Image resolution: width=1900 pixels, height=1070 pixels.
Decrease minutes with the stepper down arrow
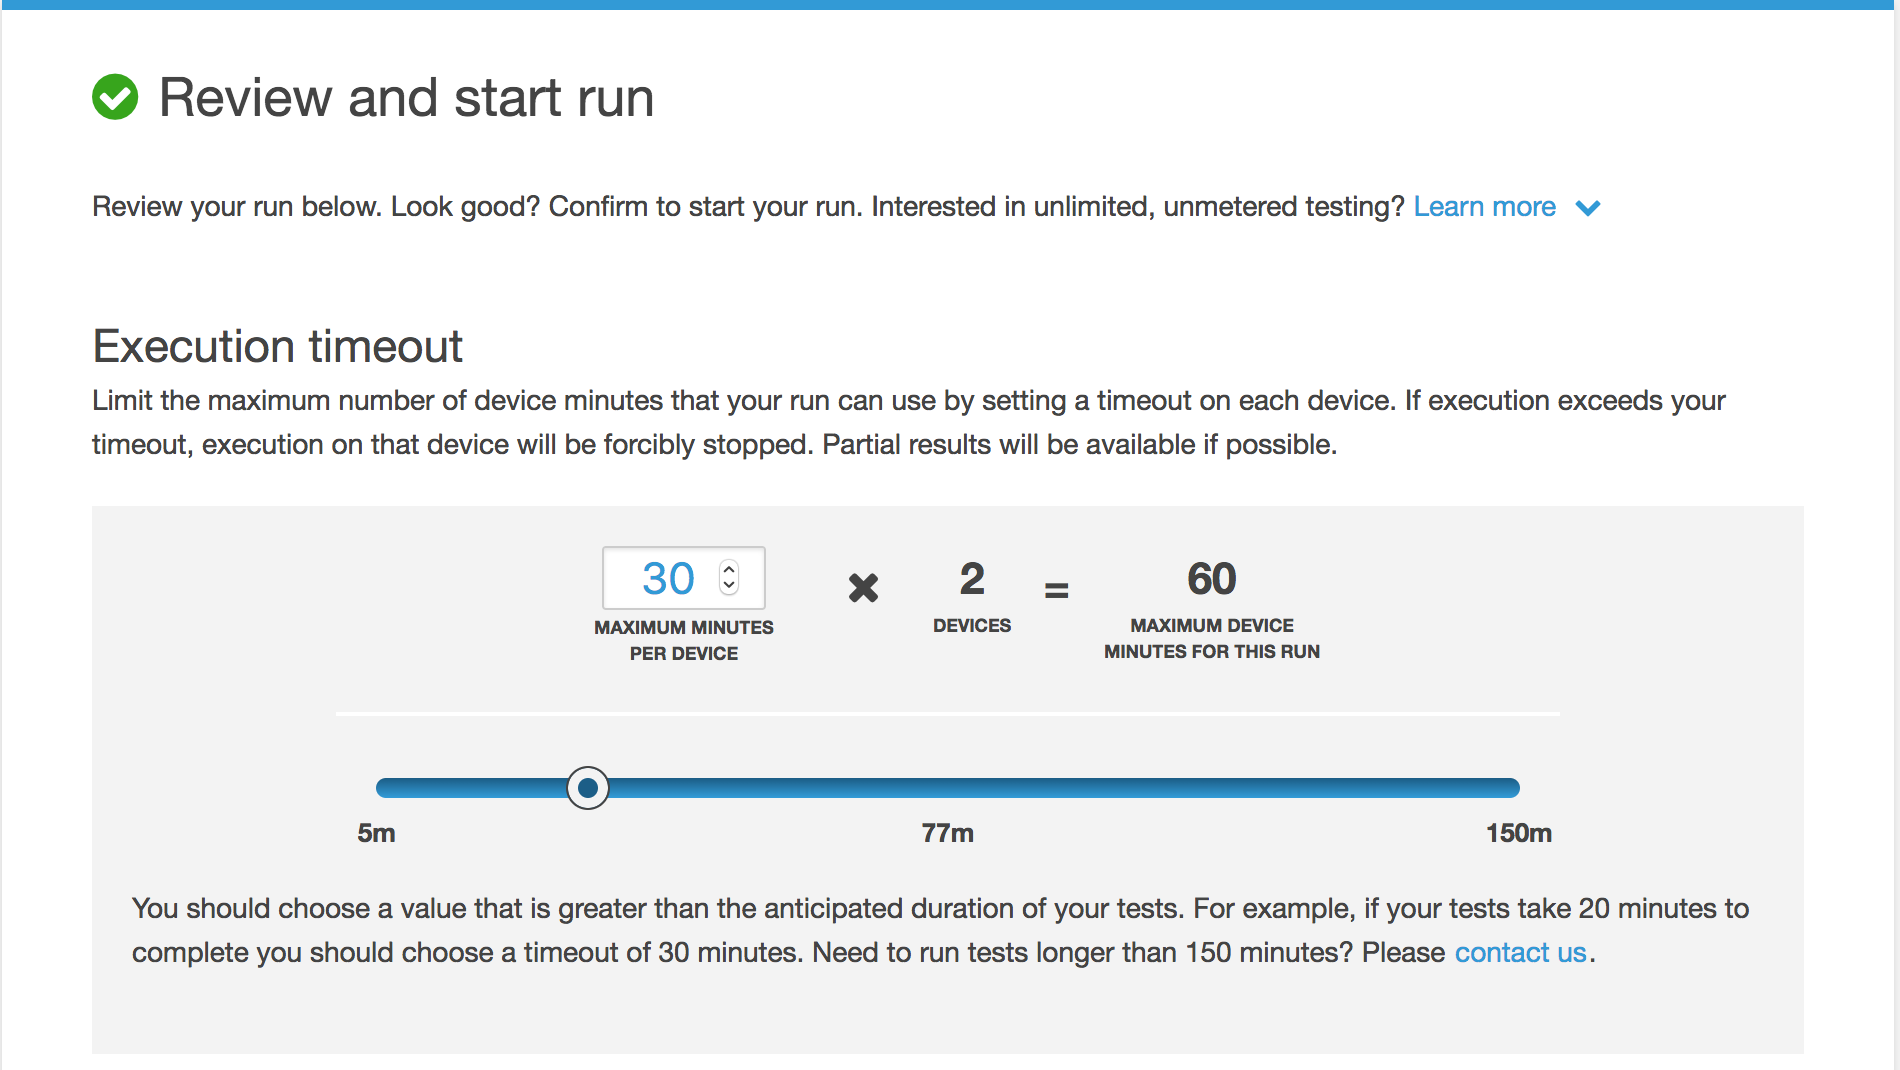click(x=729, y=586)
